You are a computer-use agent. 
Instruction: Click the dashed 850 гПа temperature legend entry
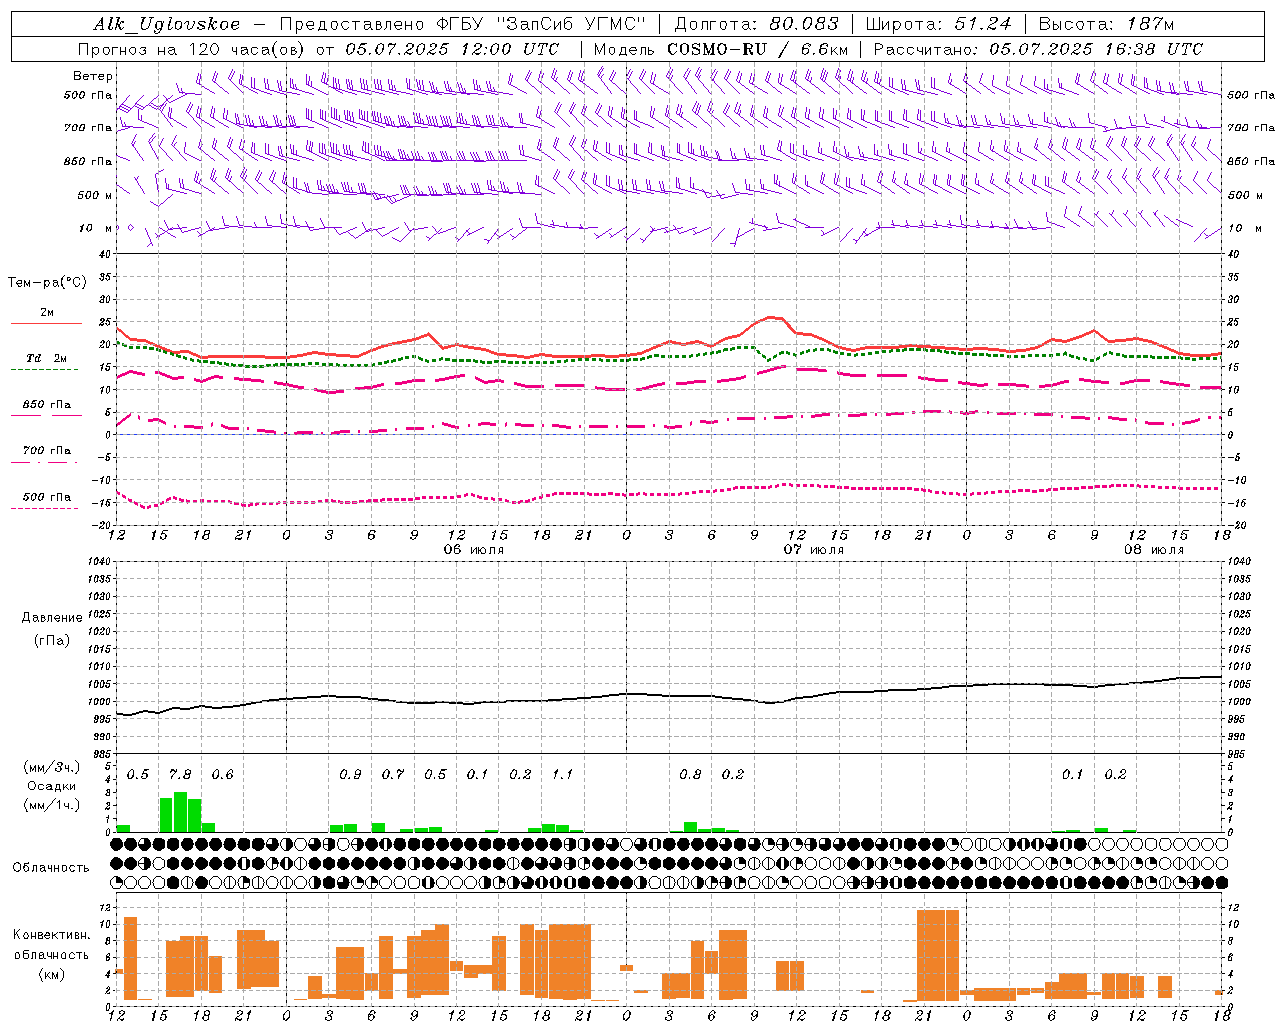pyautogui.click(x=46, y=405)
